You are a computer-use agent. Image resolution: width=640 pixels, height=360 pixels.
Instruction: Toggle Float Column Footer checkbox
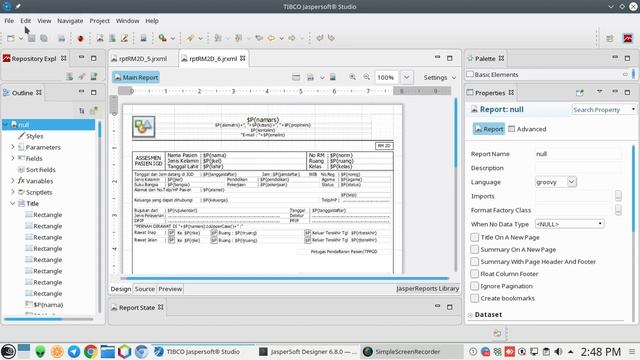(475, 274)
